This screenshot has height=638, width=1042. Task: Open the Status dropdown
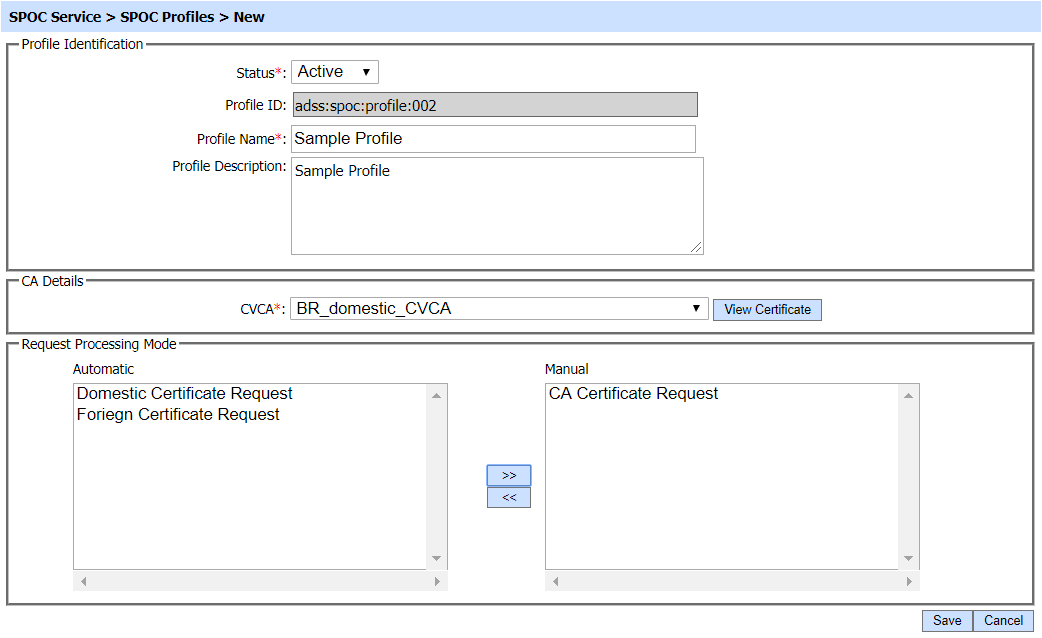pyautogui.click(x=334, y=72)
